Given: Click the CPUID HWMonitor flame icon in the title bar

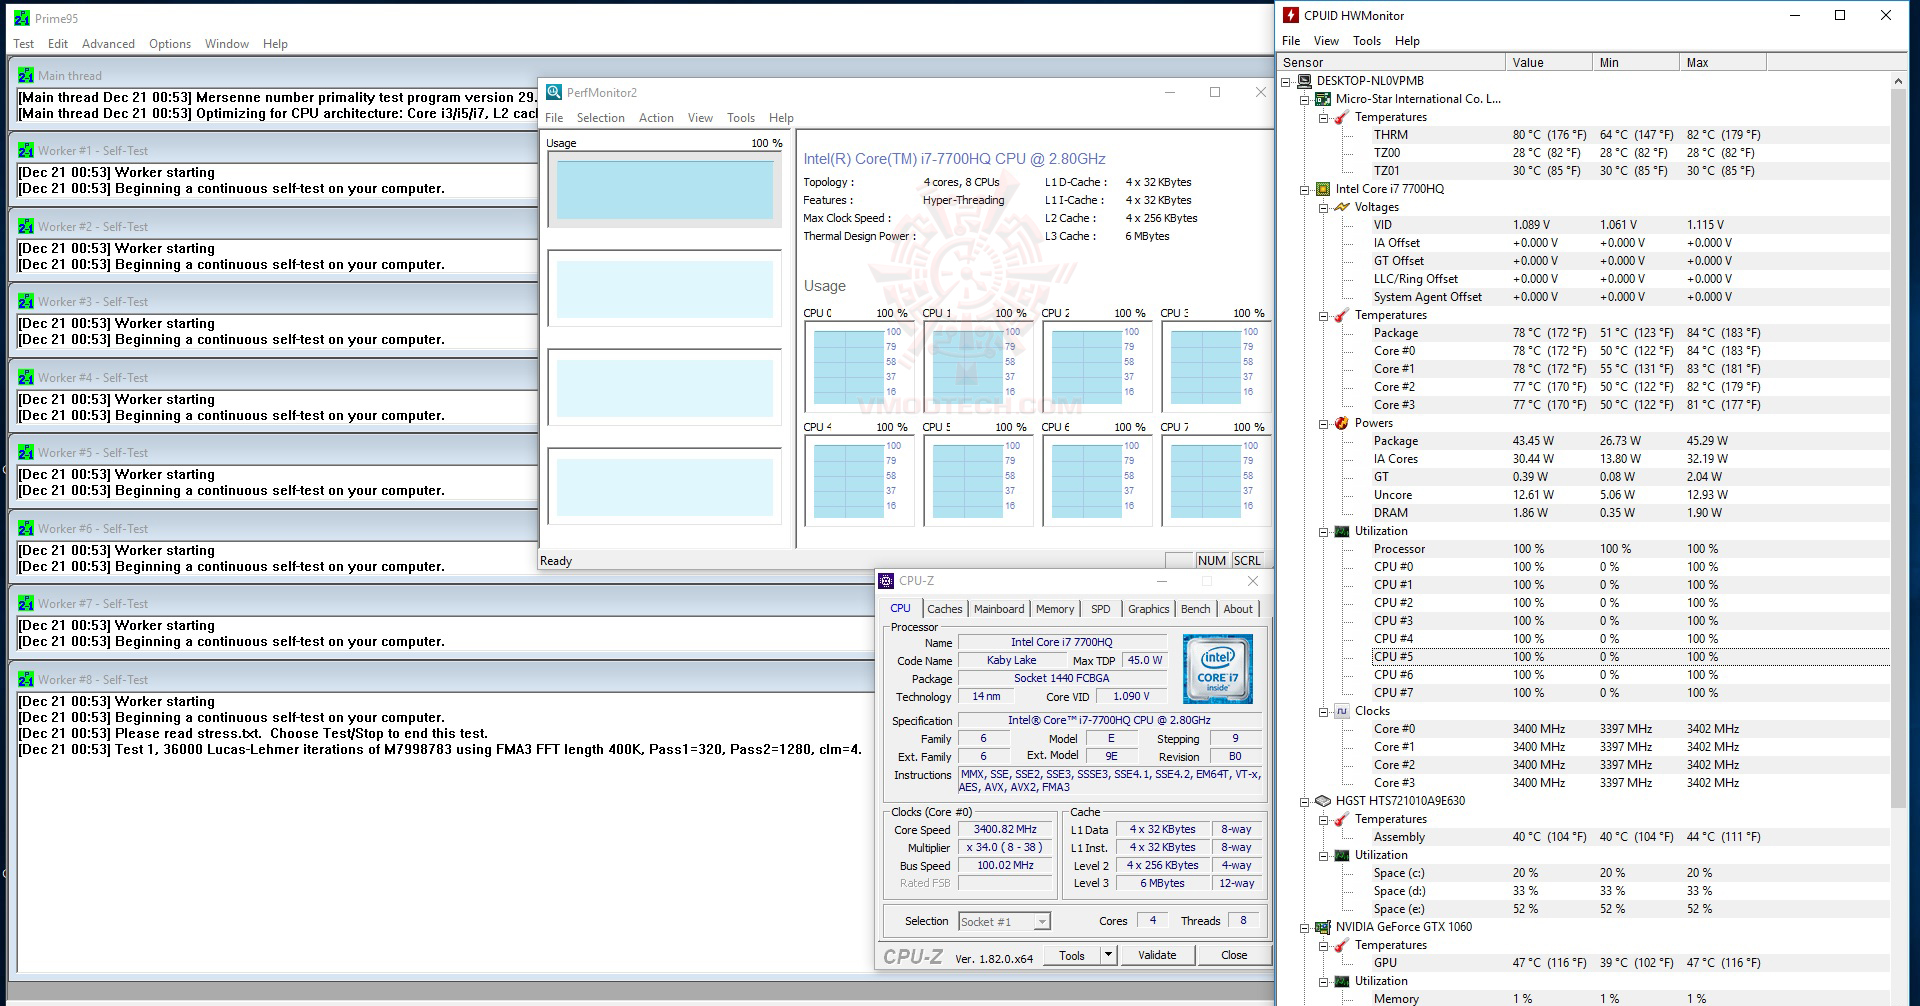Looking at the screenshot, I should point(1289,15).
